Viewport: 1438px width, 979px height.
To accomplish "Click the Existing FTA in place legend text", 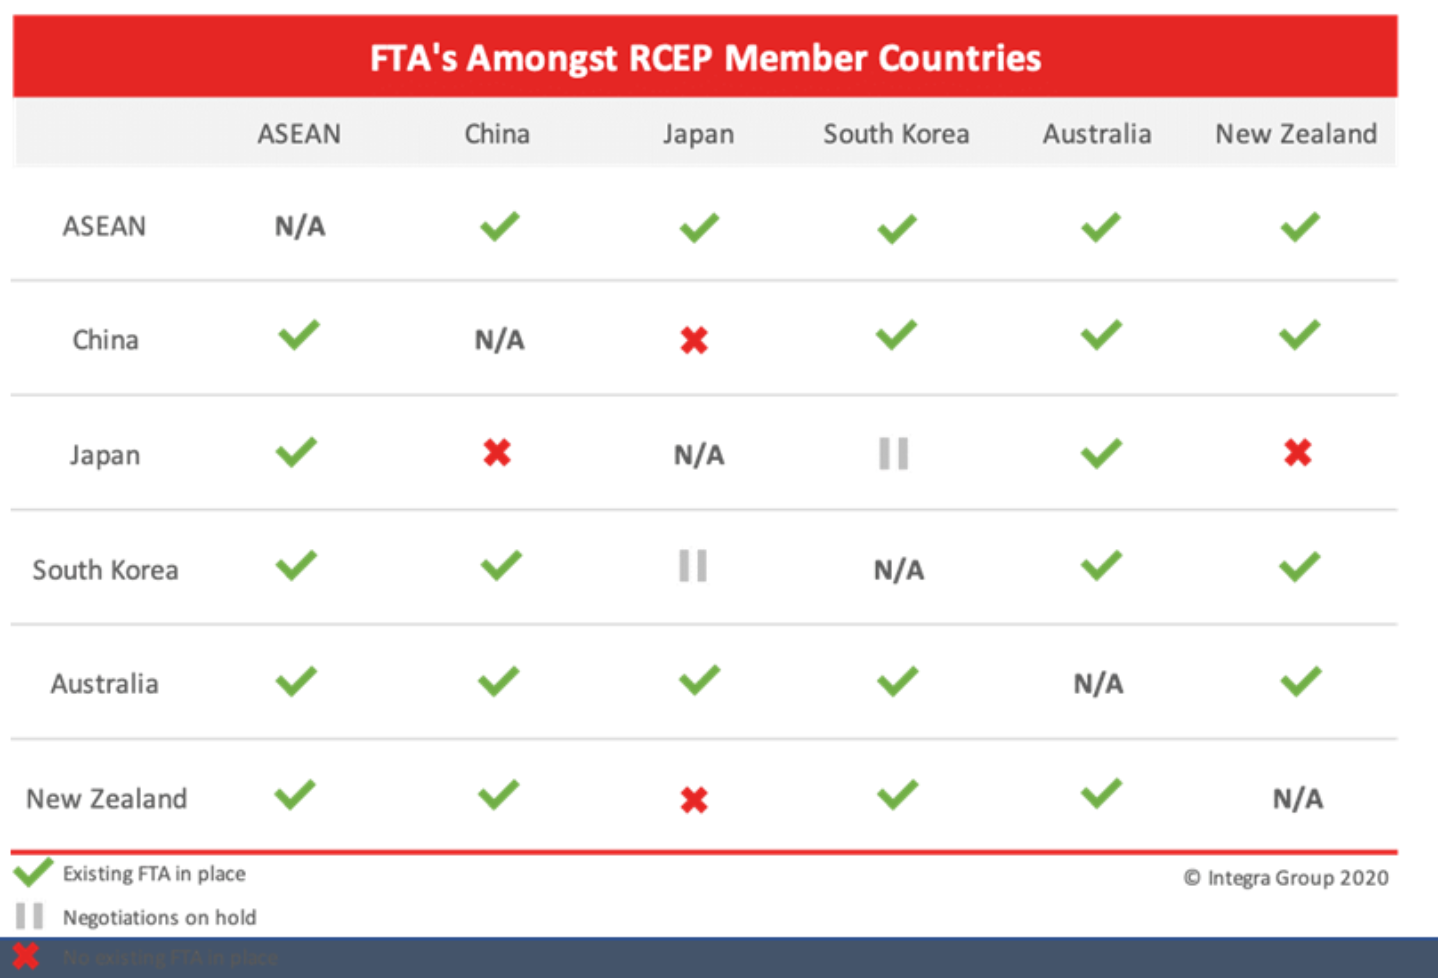I will (x=154, y=874).
